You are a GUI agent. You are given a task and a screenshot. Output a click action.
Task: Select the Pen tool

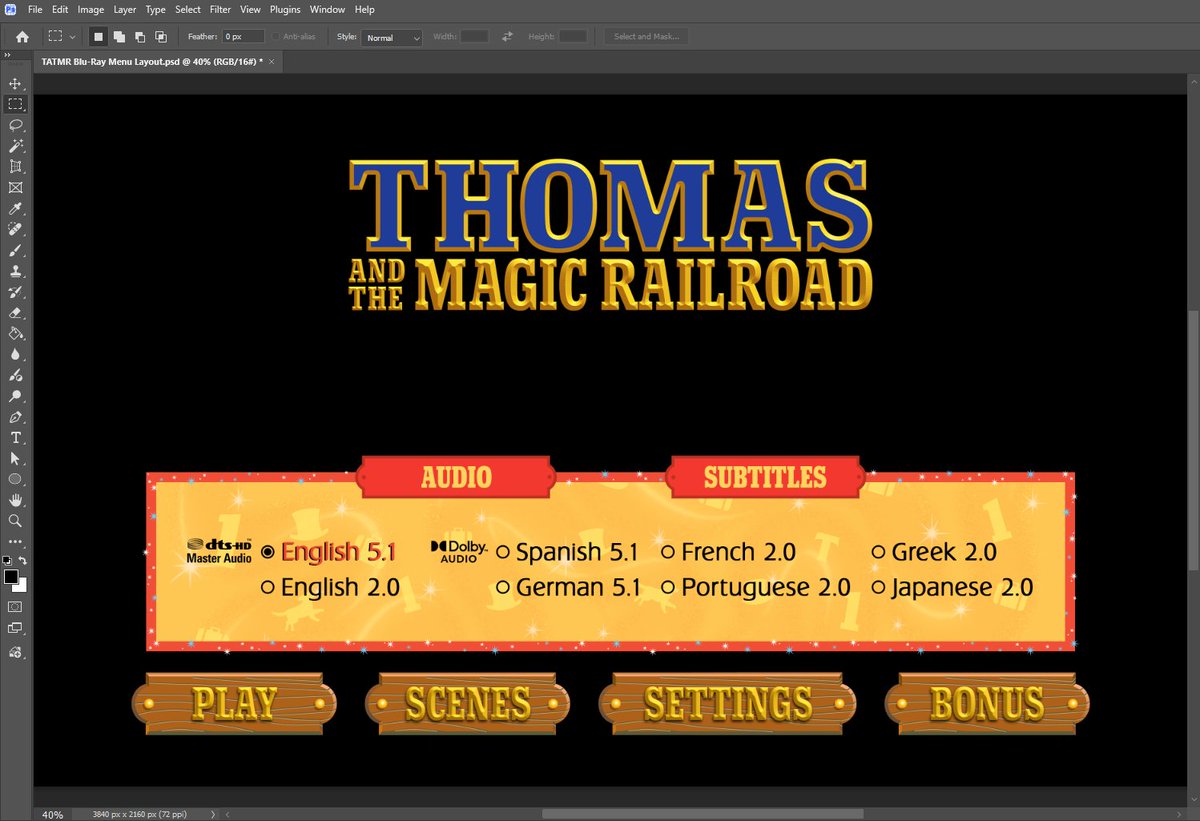(x=15, y=417)
